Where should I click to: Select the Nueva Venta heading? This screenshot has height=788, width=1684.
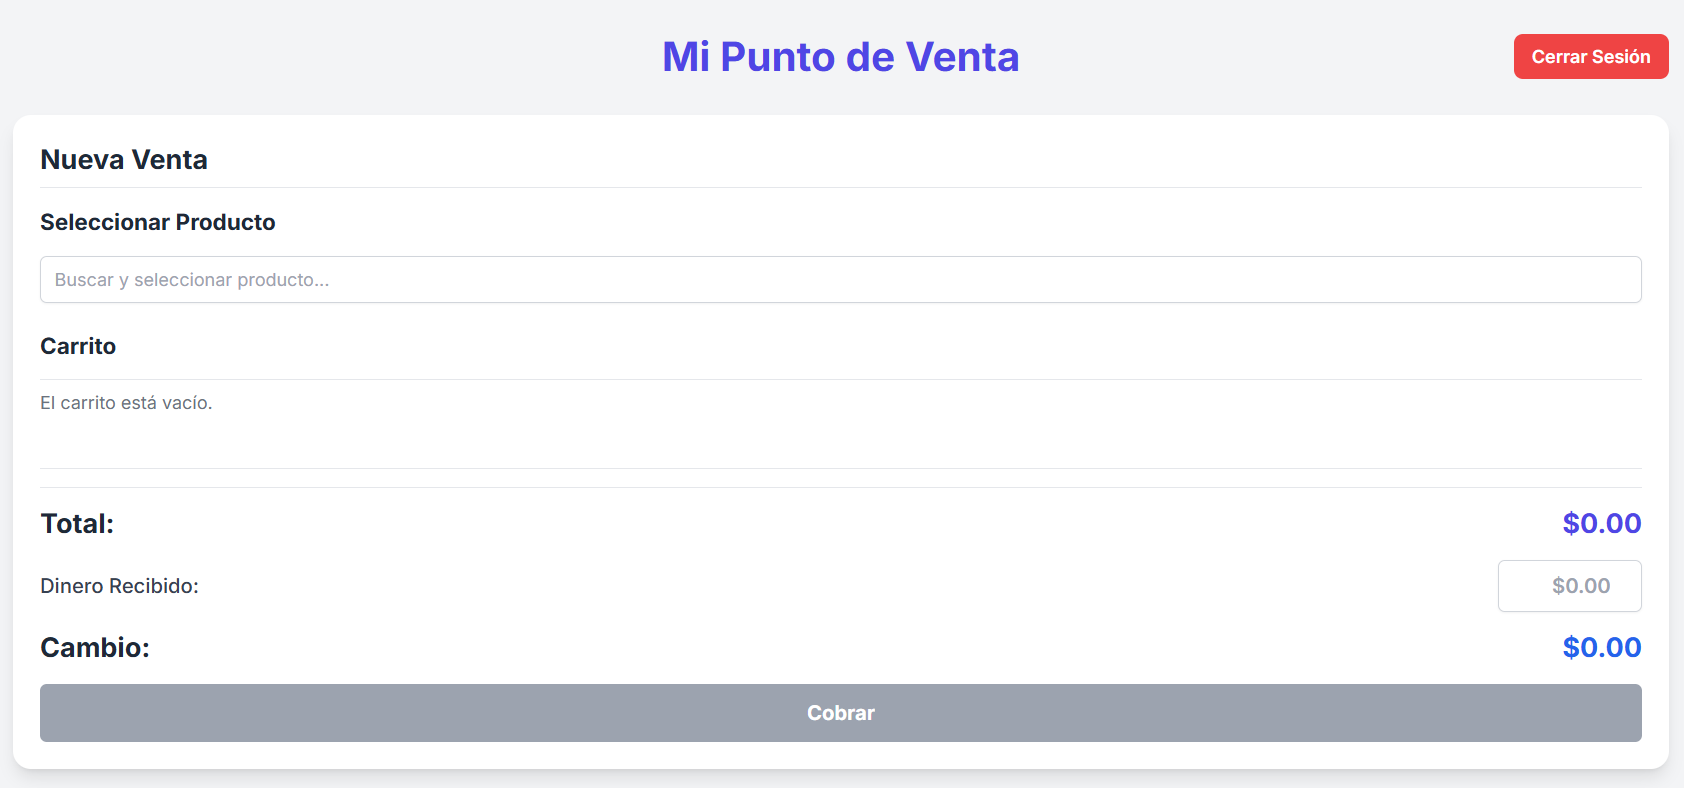(123, 159)
